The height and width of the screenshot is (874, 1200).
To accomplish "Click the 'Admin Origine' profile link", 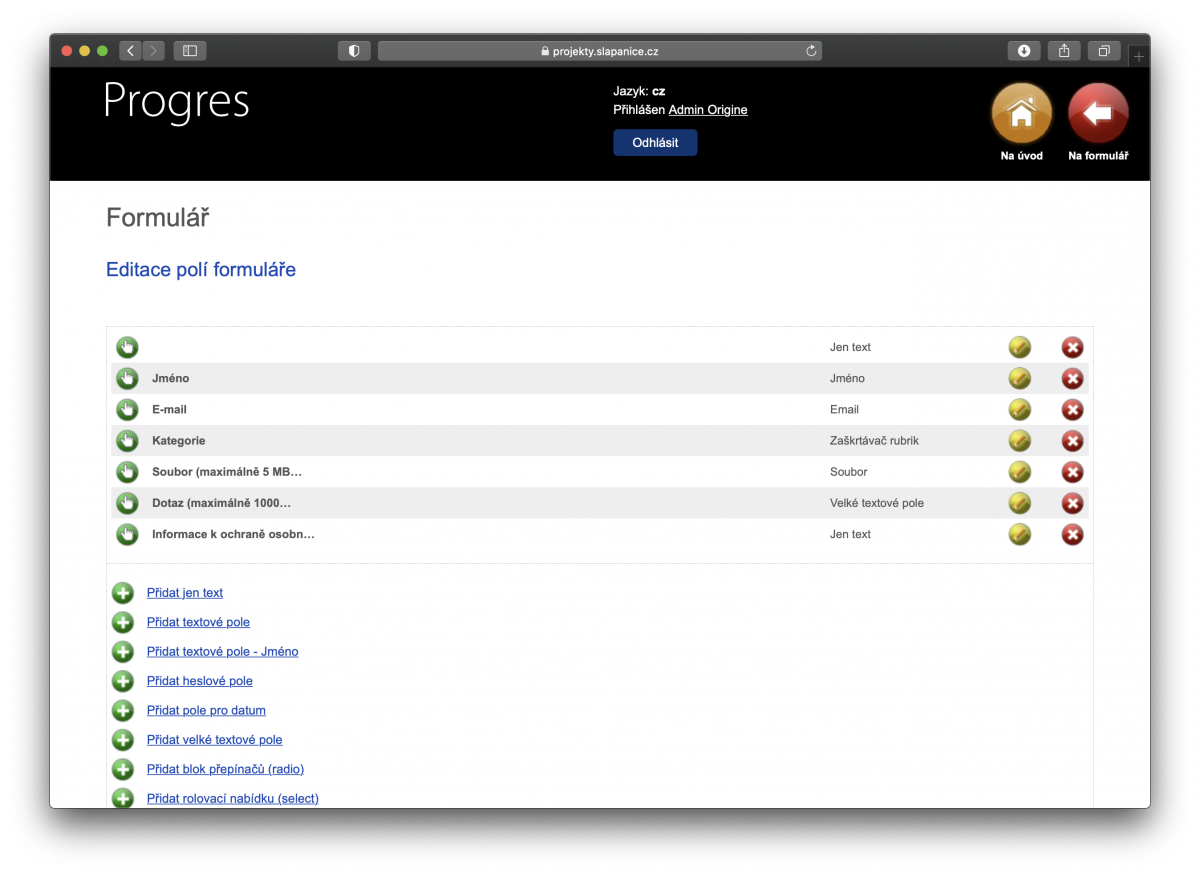I will tap(707, 110).
